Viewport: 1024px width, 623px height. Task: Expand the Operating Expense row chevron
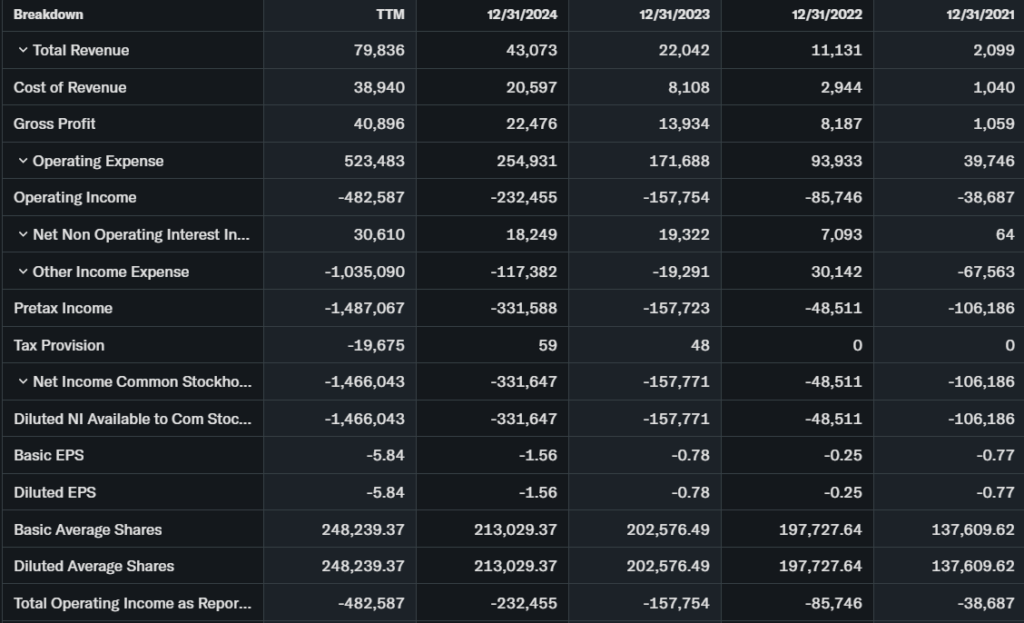(23, 161)
